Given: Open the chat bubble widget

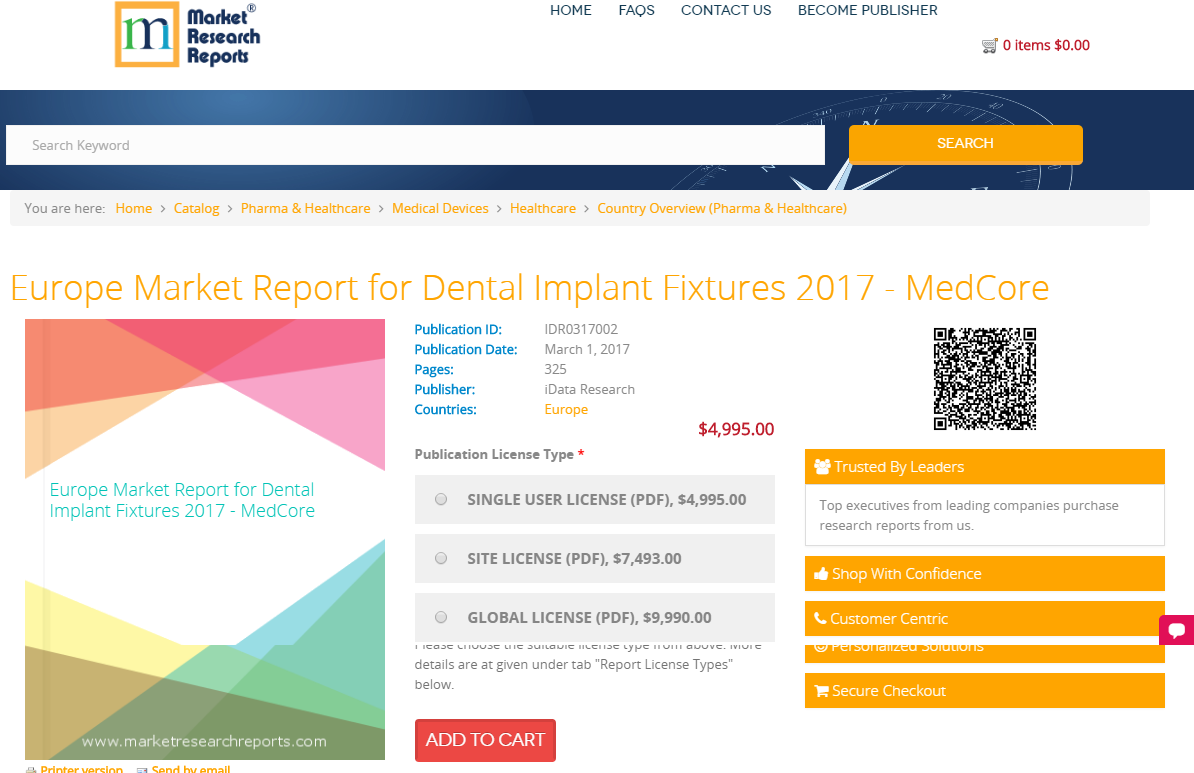Looking at the screenshot, I should [1176, 630].
